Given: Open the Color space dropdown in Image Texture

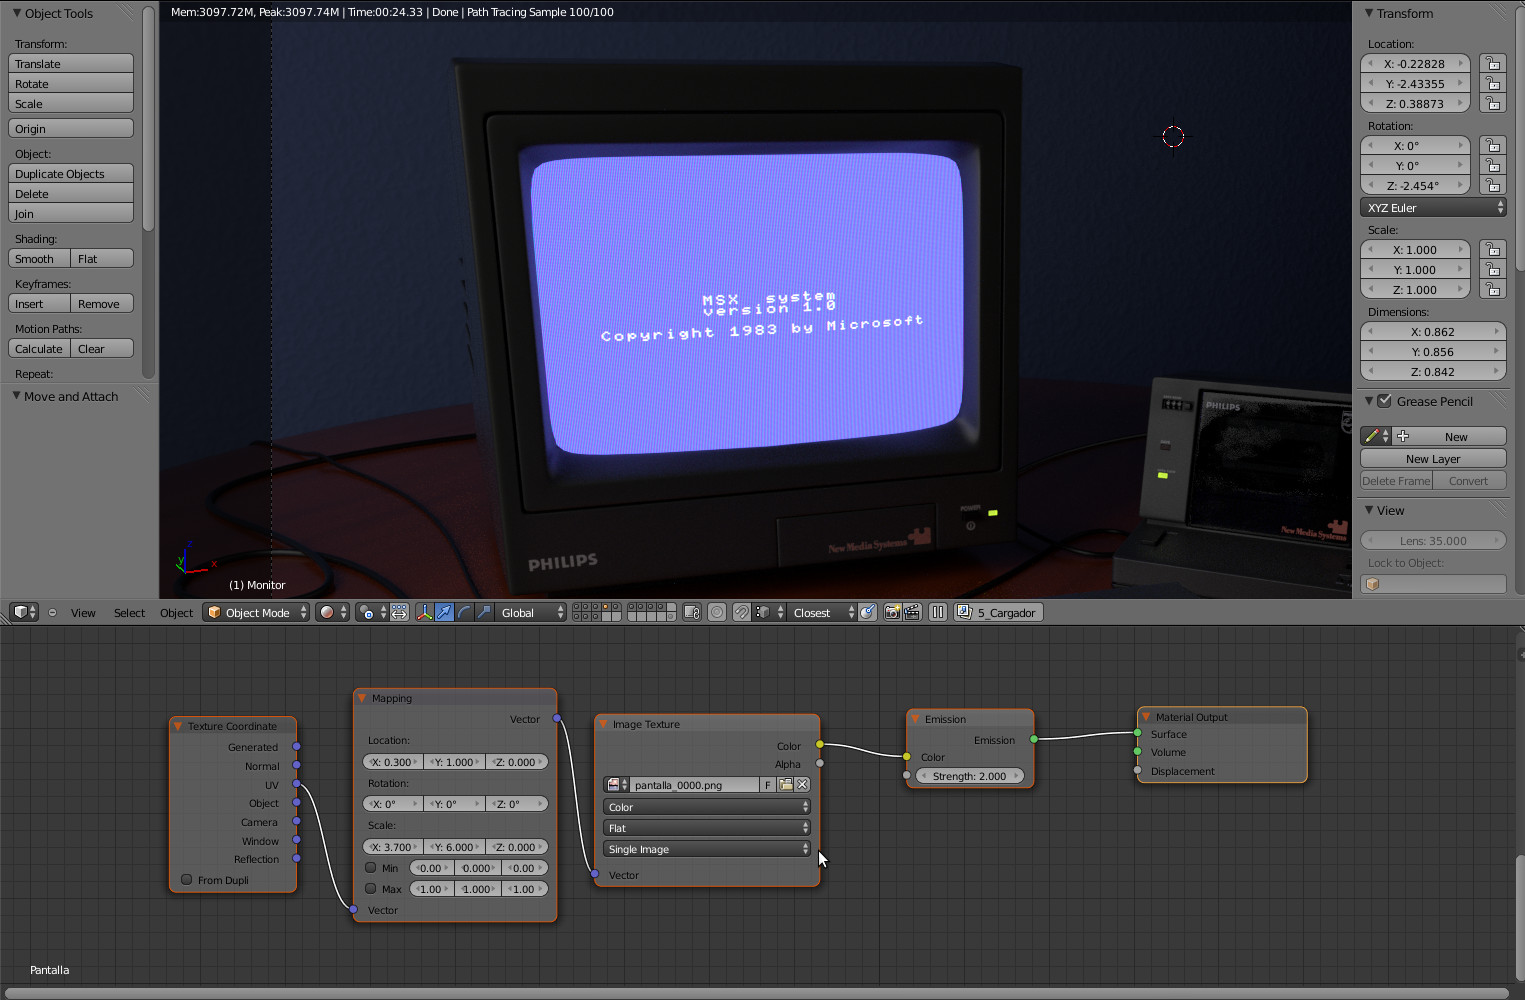Looking at the screenshot, I should (x=707, y=807).
